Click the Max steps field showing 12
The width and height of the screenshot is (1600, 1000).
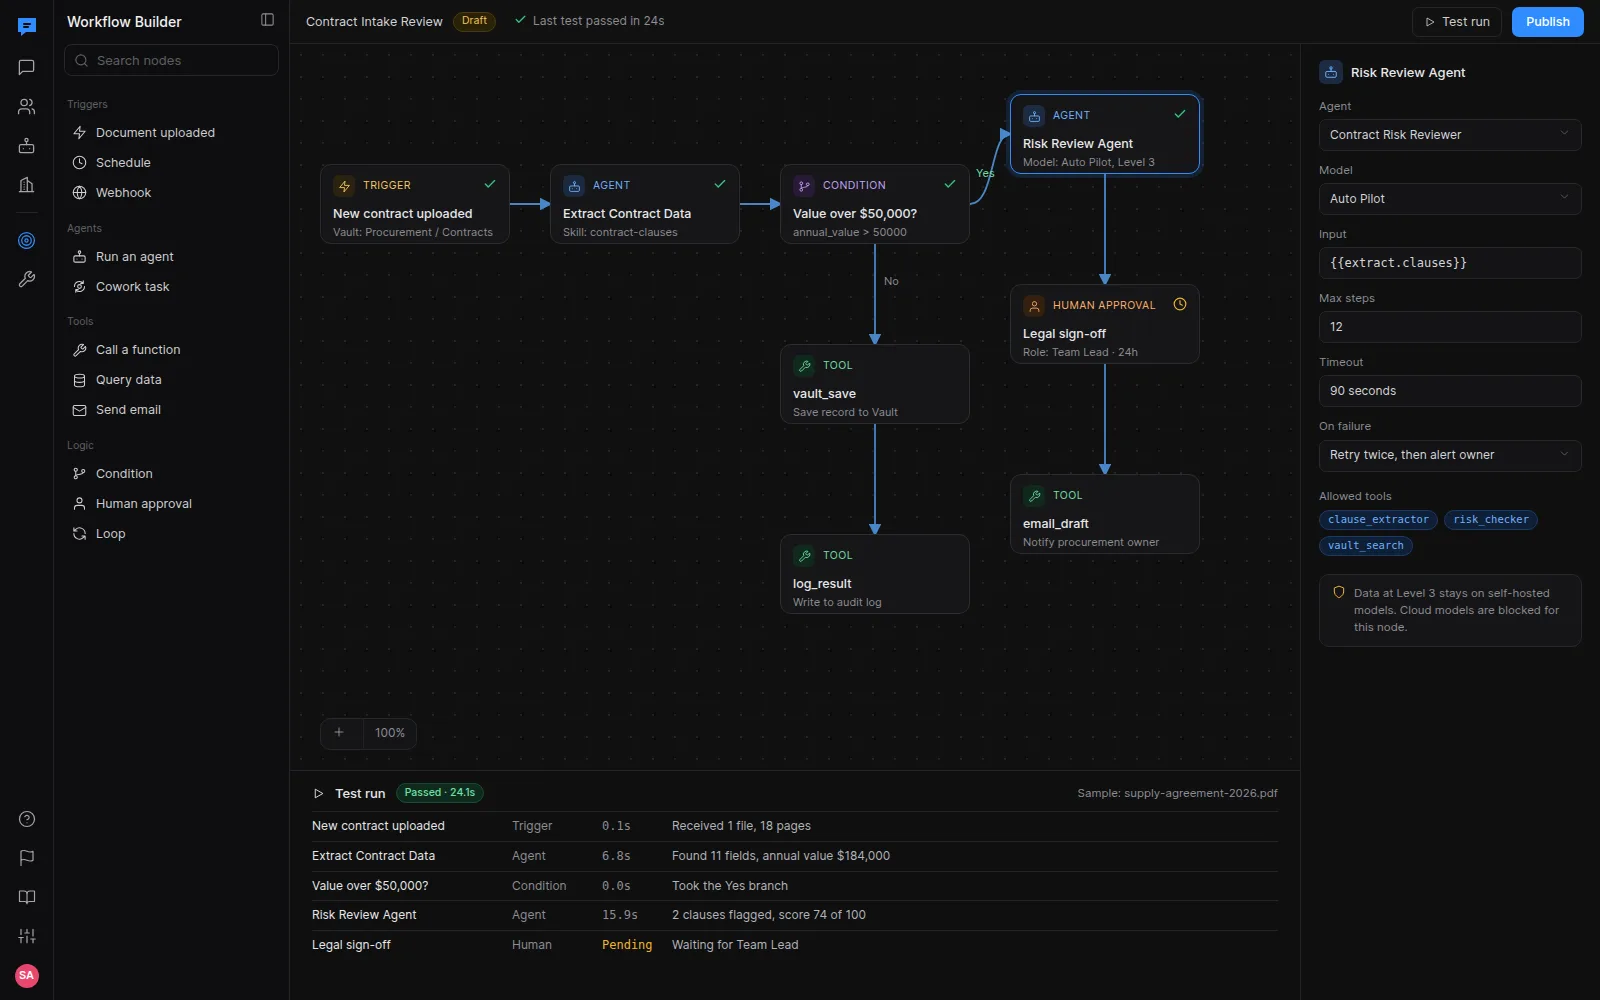pyautogui.click(x=1450, y=327)
